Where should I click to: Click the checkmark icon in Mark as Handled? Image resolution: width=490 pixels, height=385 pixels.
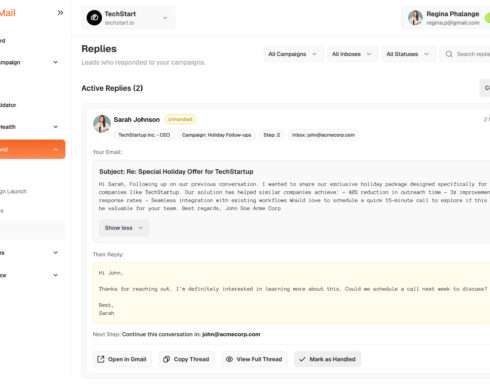(302, 359)
